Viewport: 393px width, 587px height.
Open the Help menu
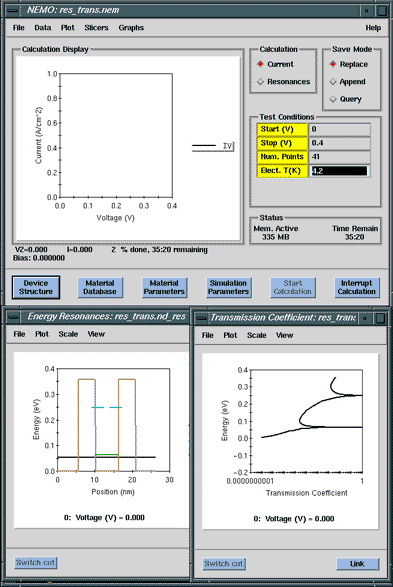point(373,28)
